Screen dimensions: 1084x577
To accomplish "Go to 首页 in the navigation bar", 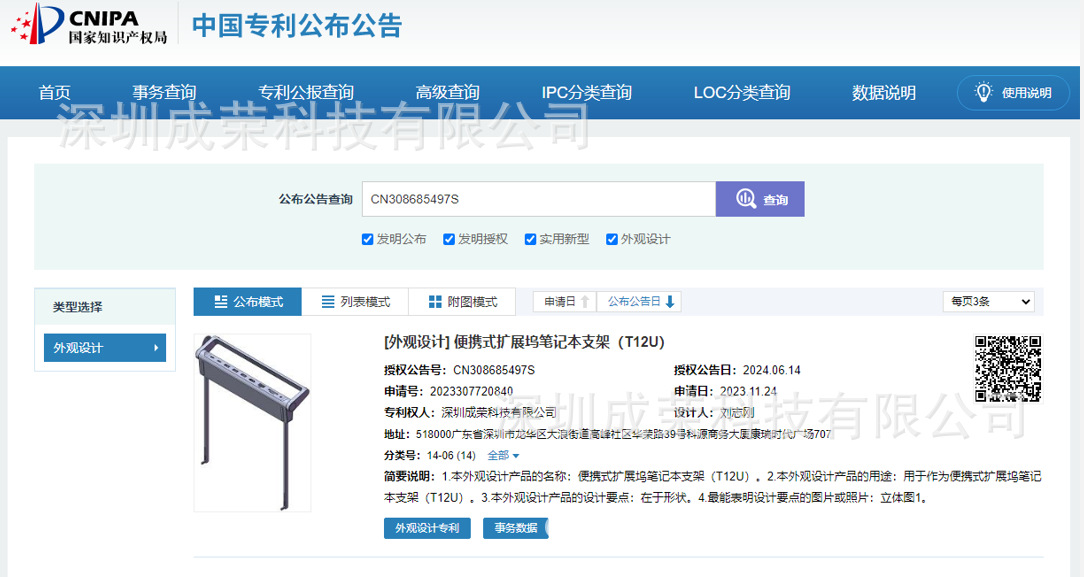I will 55,93.
